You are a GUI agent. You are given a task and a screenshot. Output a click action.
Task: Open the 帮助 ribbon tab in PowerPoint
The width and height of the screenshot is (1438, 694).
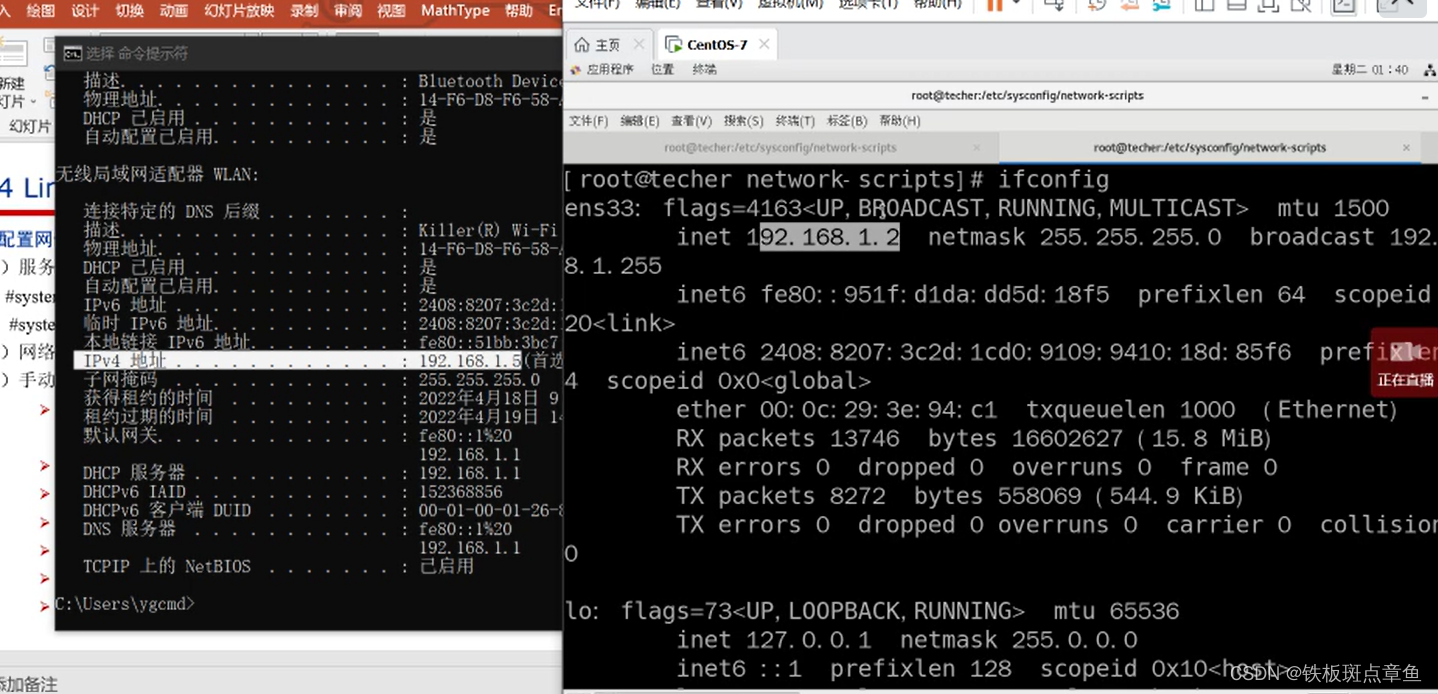[x=519, y=11]
